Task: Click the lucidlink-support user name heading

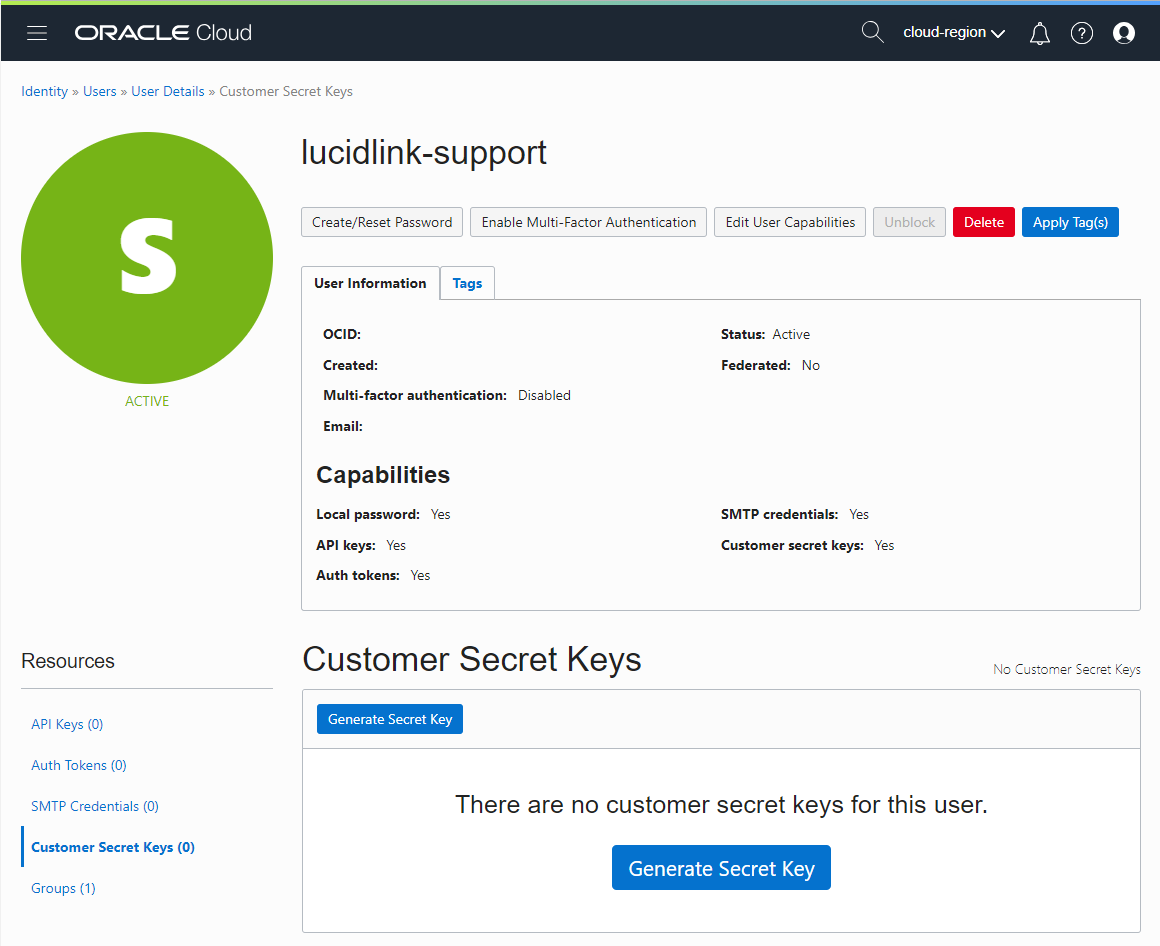Action: 424,153
